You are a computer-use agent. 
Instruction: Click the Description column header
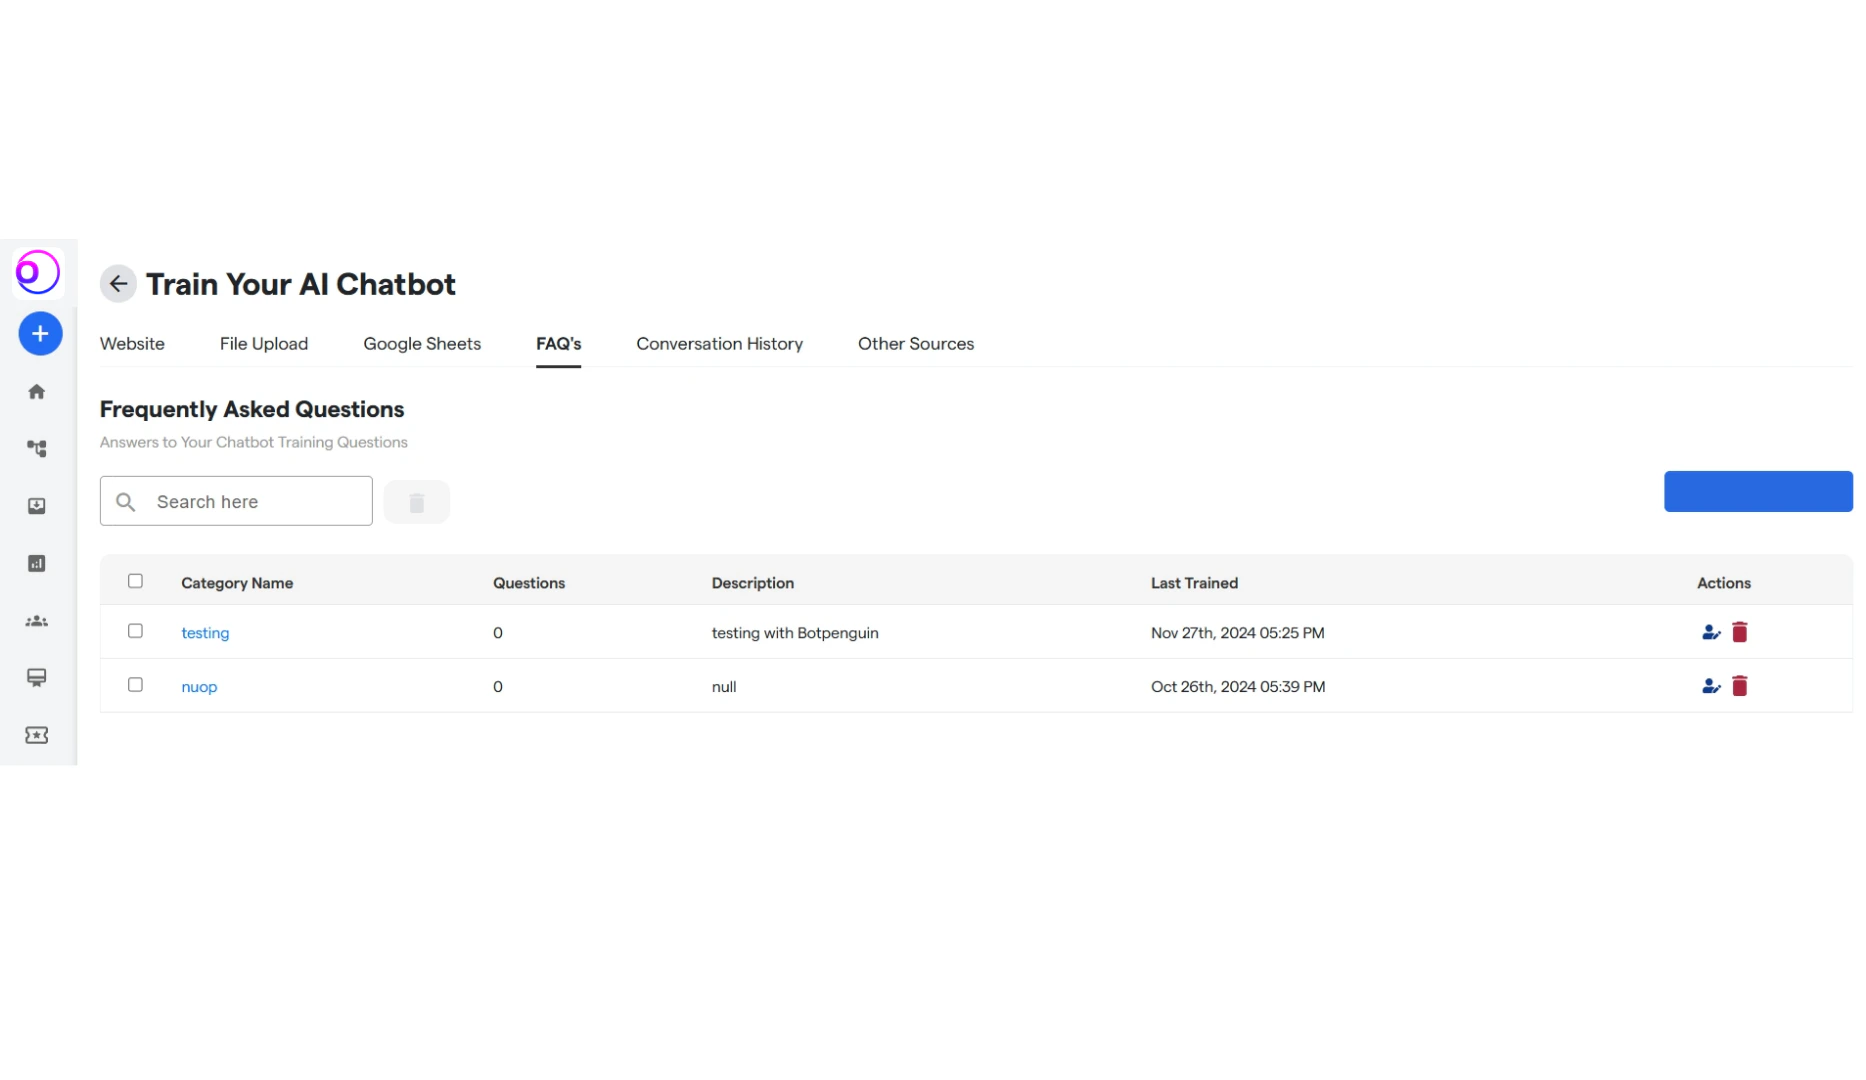(753, 583)
